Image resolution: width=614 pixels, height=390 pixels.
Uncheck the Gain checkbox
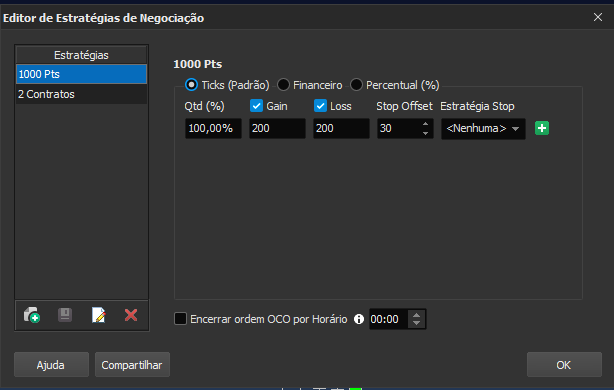(256, 106)
